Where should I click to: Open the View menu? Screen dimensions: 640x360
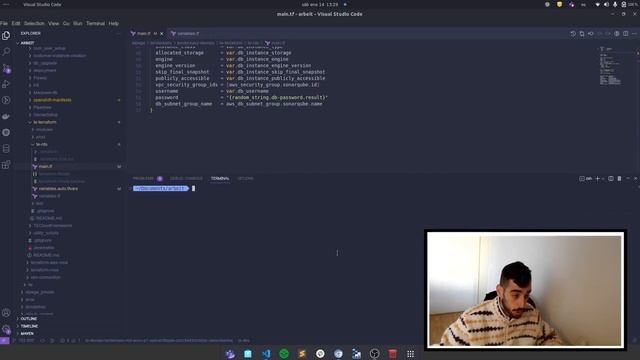coord(53,23)
